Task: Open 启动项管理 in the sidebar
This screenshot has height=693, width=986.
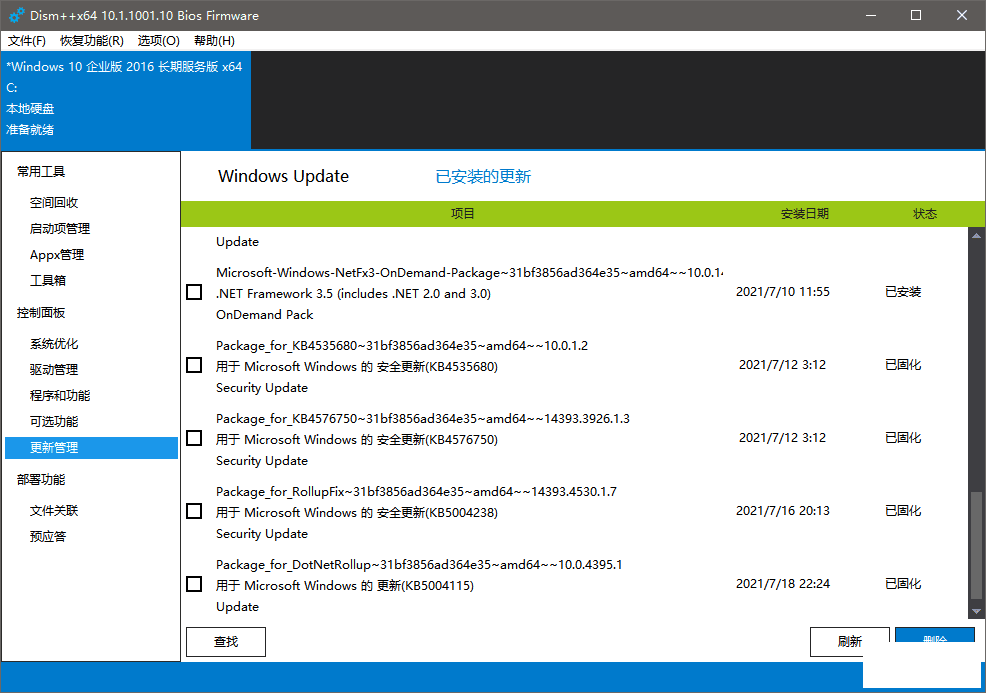Action: click(60, 228)
